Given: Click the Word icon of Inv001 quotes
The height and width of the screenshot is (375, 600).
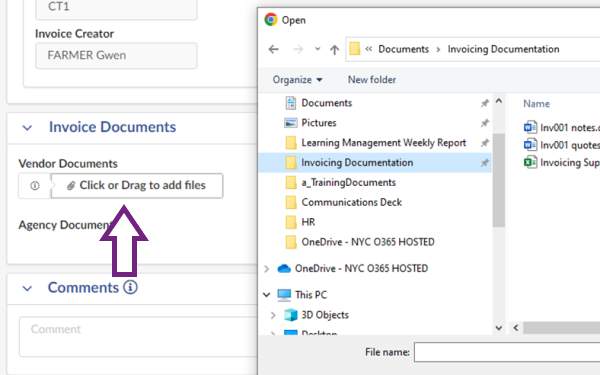Looking at the screenshot, I should click(x=530, y=145).
